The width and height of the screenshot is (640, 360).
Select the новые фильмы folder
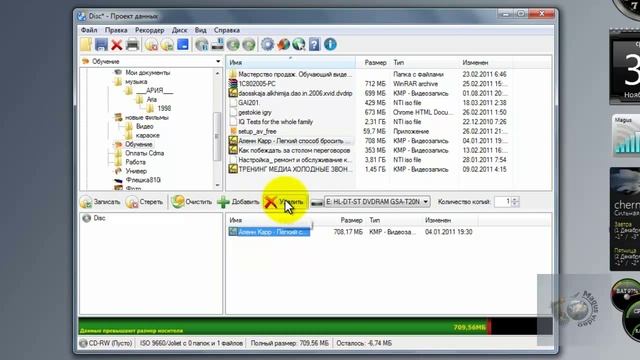click(x=147, y=118)
